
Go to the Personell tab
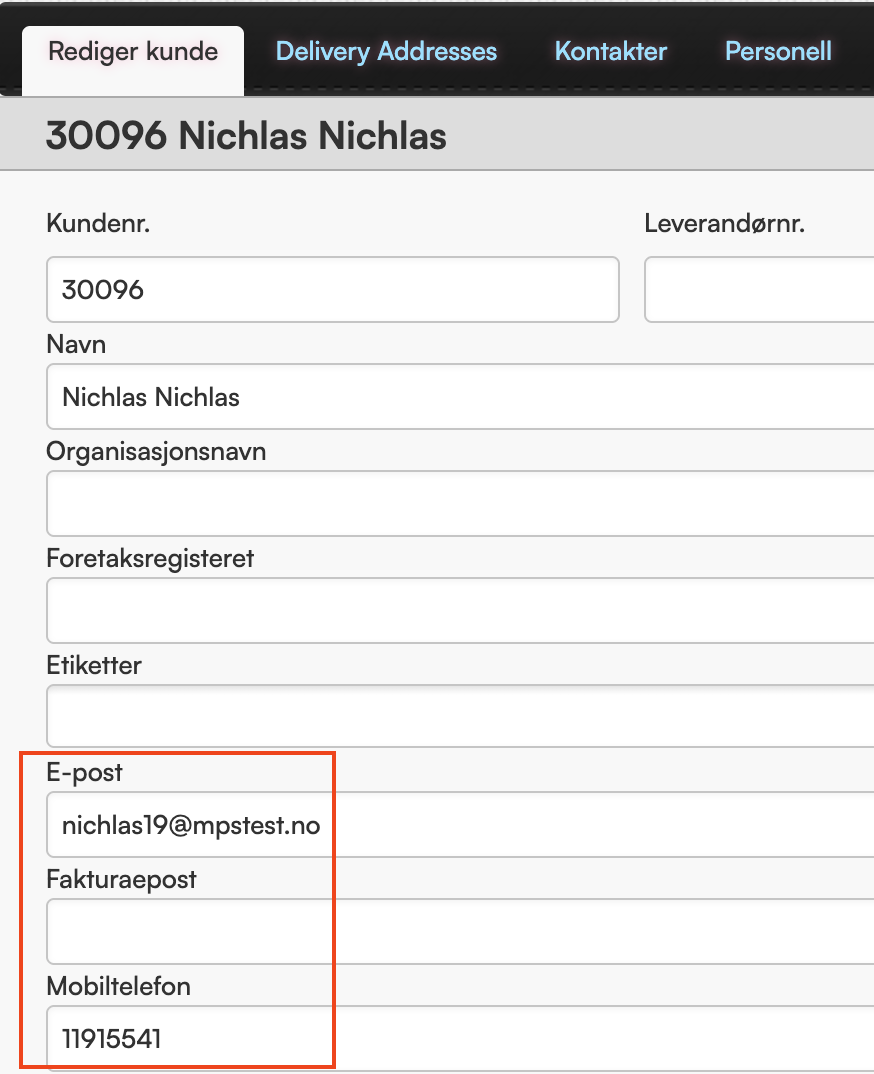pyautogui.click(x=778, y=52)
